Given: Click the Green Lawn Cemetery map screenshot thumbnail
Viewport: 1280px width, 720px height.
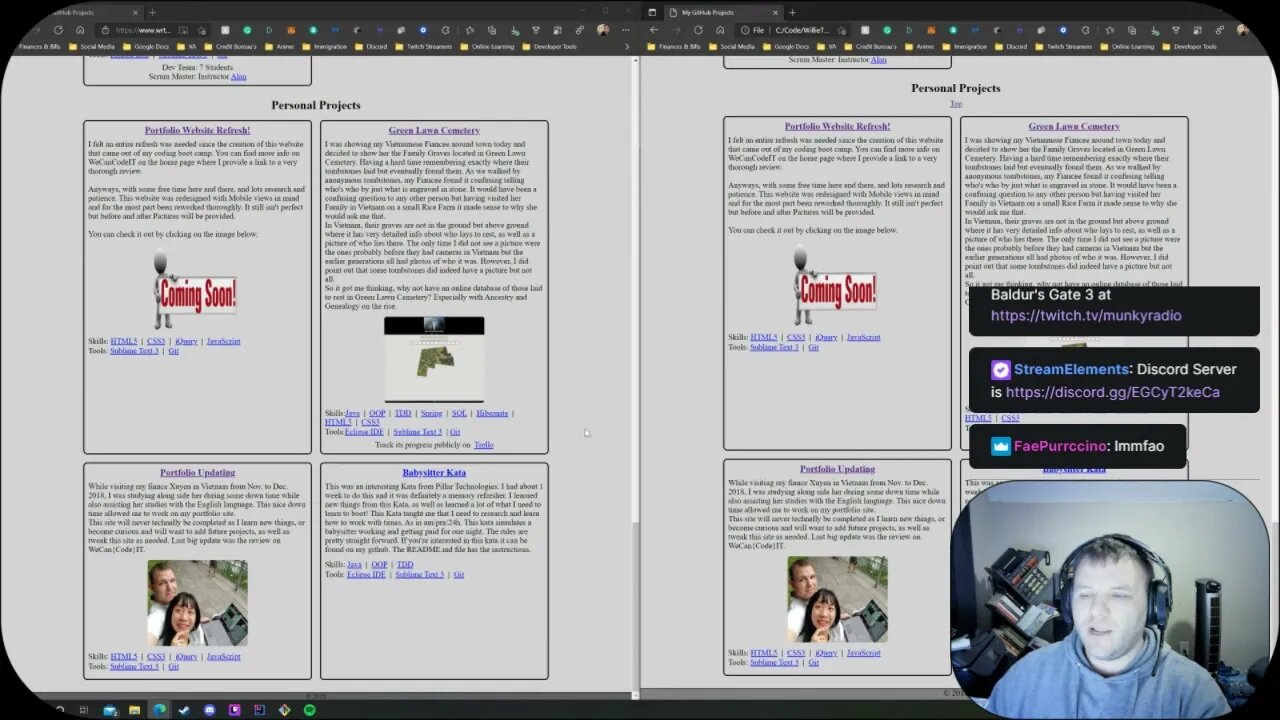Looking at the screenshot, I should click(434, 359).
